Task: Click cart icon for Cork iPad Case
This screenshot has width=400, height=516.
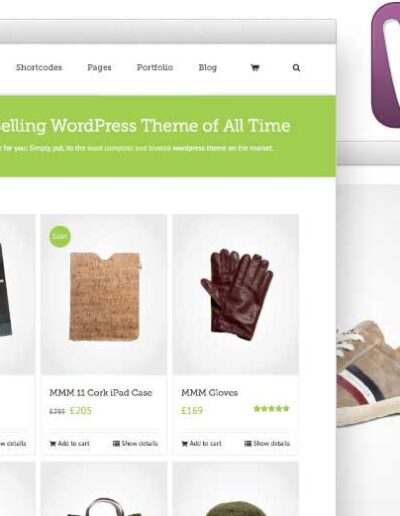Action: click(52, 443)
